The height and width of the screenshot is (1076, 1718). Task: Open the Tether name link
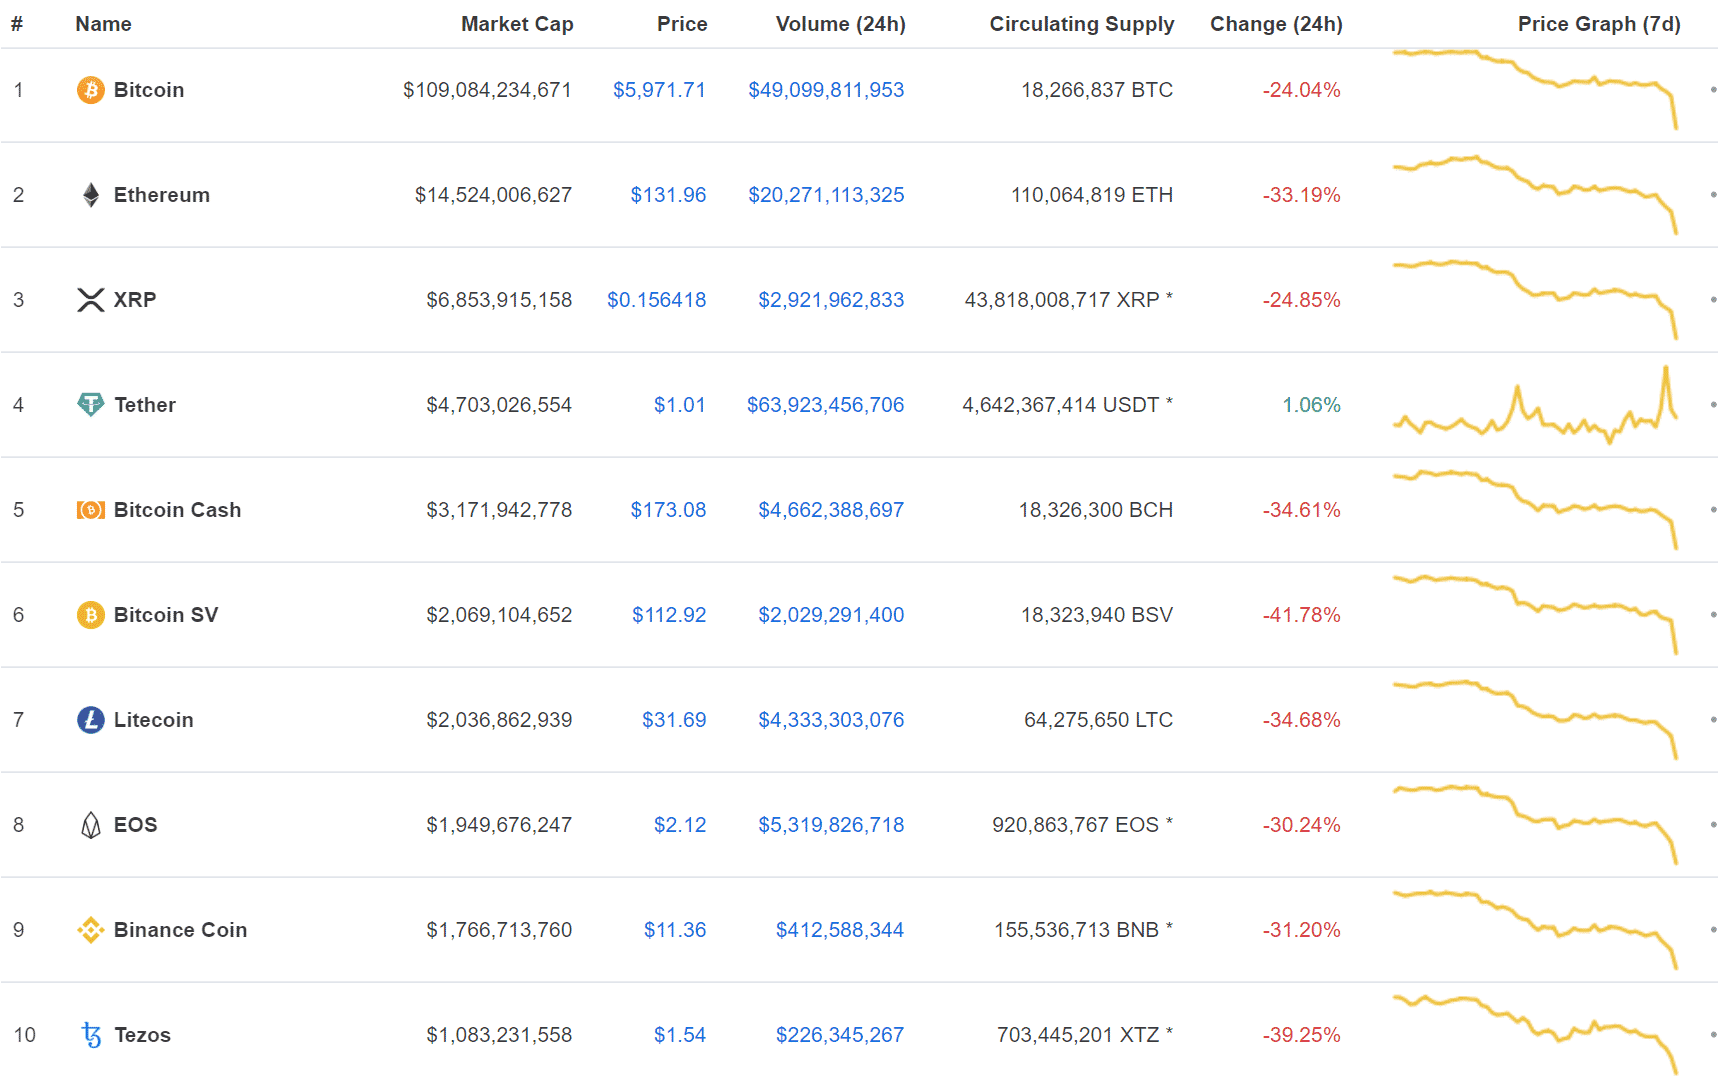coord(145,405)
